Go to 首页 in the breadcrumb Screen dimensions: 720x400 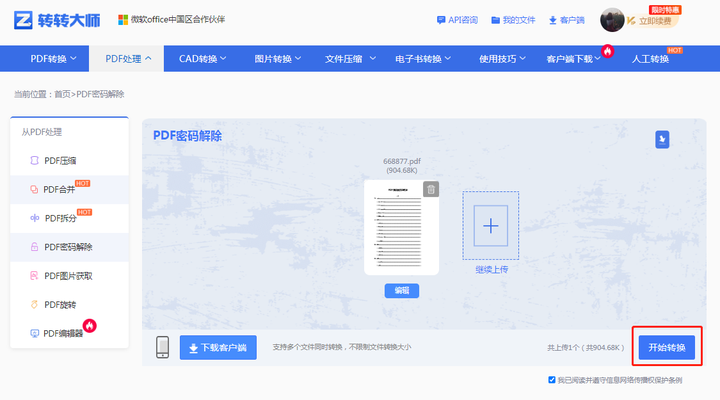pos(62,94)
